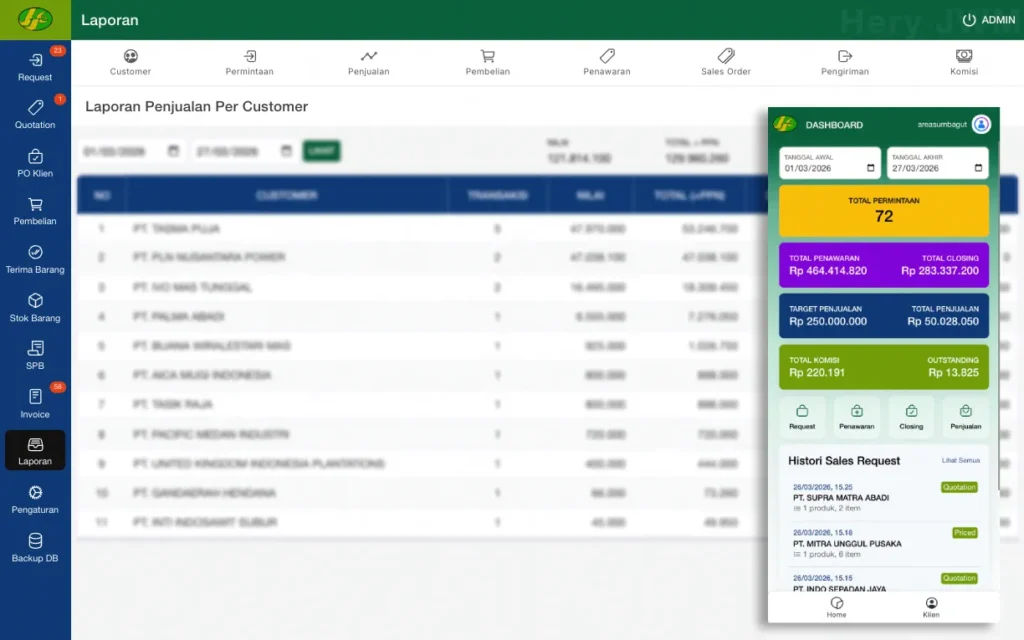Screen dimensions: 1024x640
Task: Open the Tanggal Awal date picker
Action: 871,168
